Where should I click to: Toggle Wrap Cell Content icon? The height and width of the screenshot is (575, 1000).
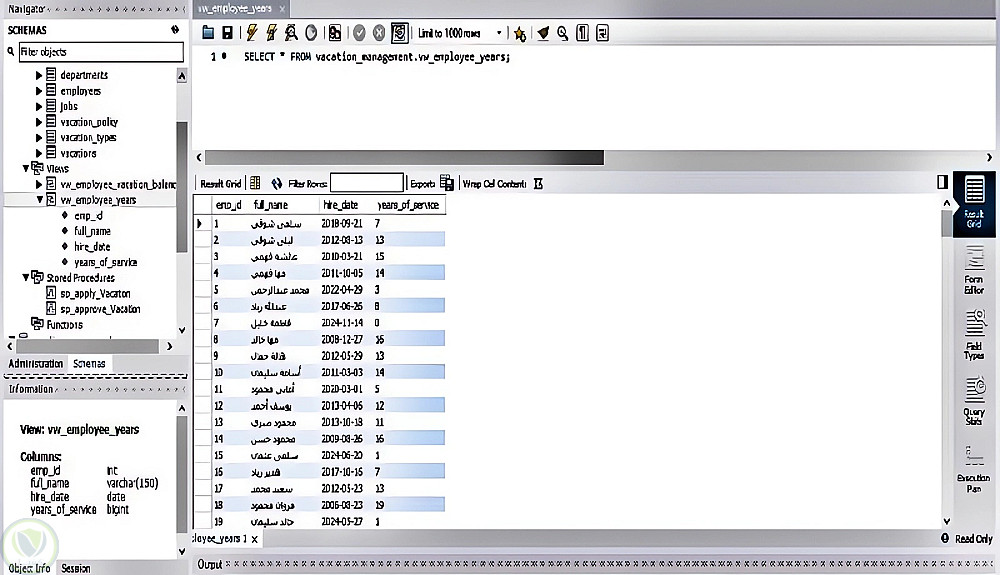pyautogui.click(x=538, y=184)
